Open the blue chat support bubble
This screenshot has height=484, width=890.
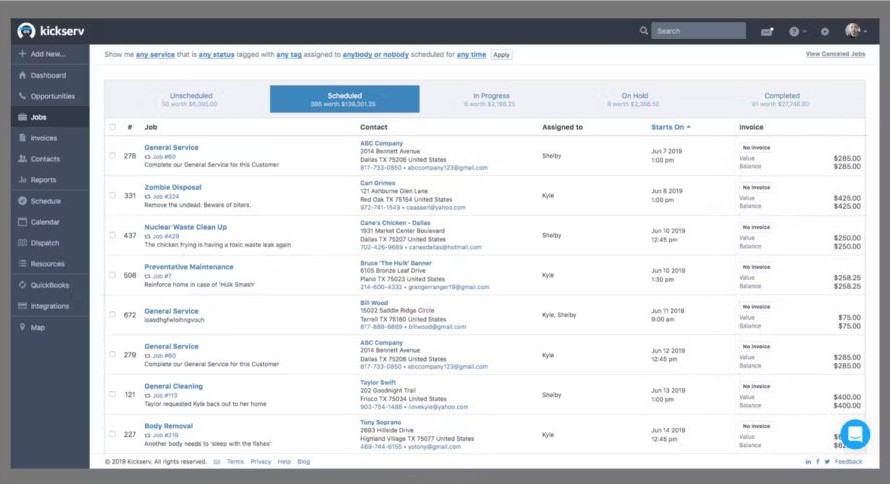855,434
